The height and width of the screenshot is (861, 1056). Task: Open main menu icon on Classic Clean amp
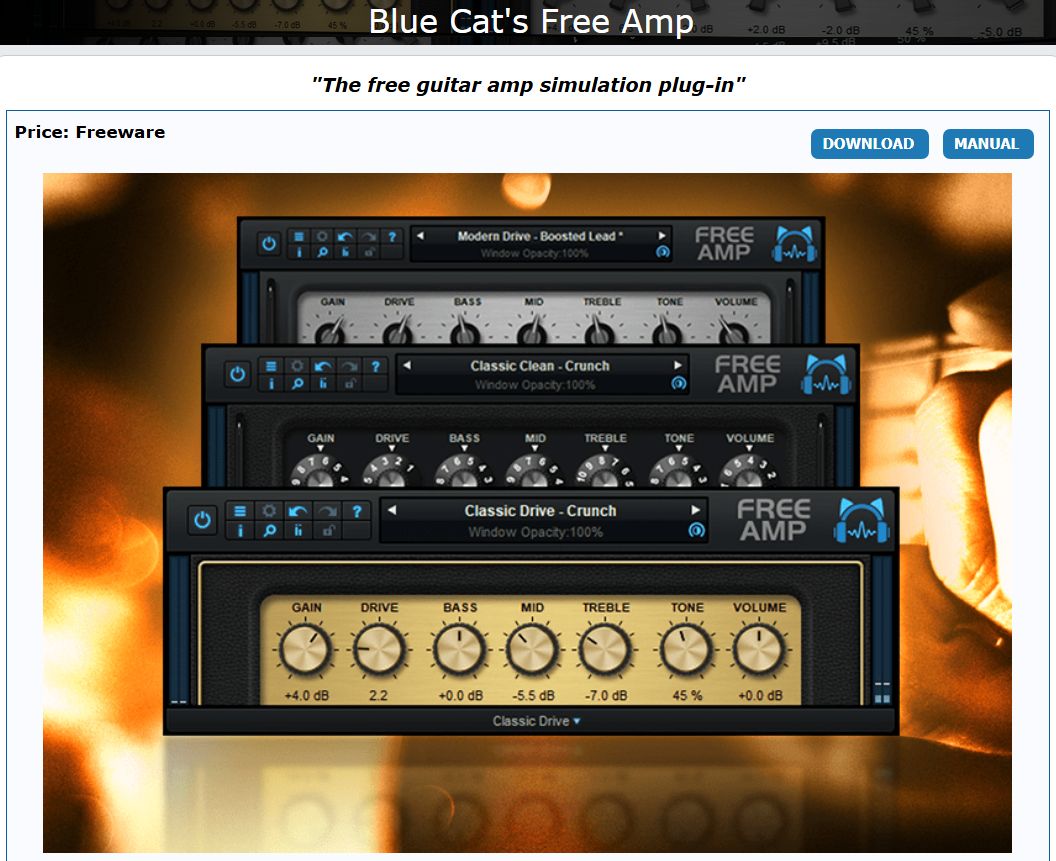pos(271,366)
